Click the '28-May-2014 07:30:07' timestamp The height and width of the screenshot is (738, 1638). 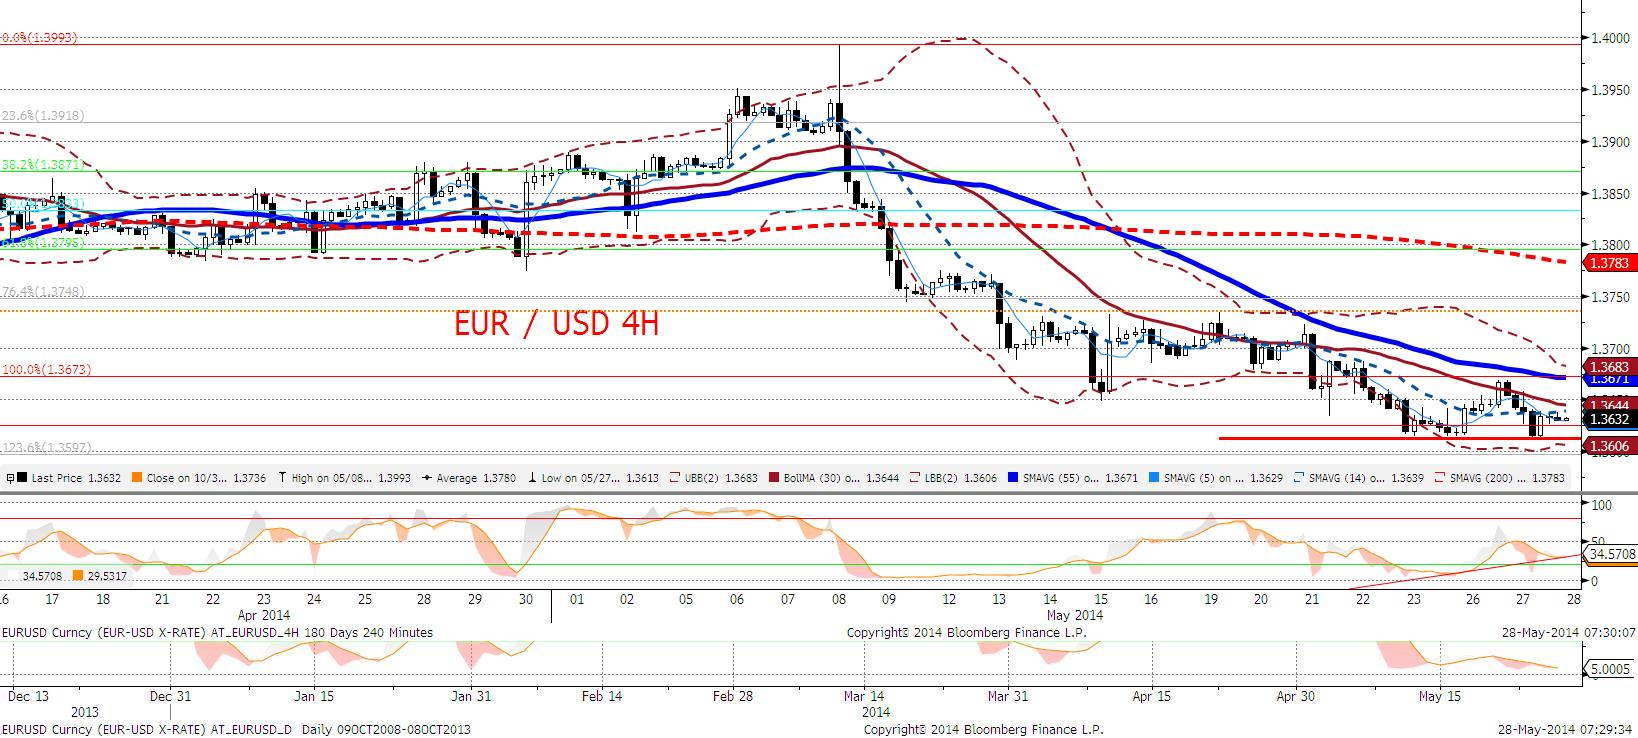tap(1570, 632)
